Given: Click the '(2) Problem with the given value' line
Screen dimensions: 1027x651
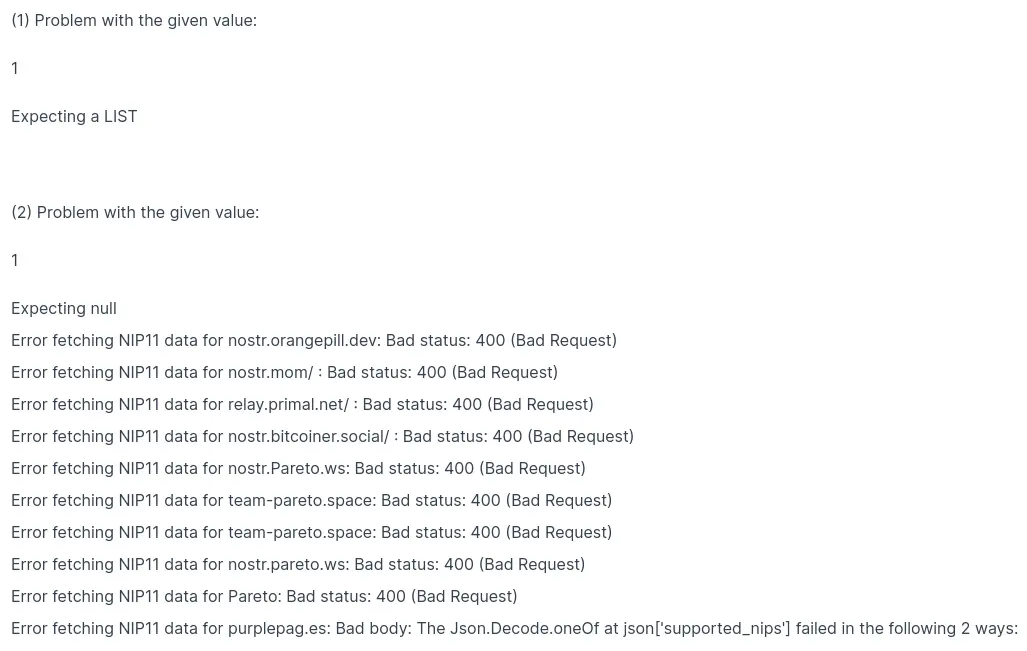Looking at the screenshot, I should 135,213.
